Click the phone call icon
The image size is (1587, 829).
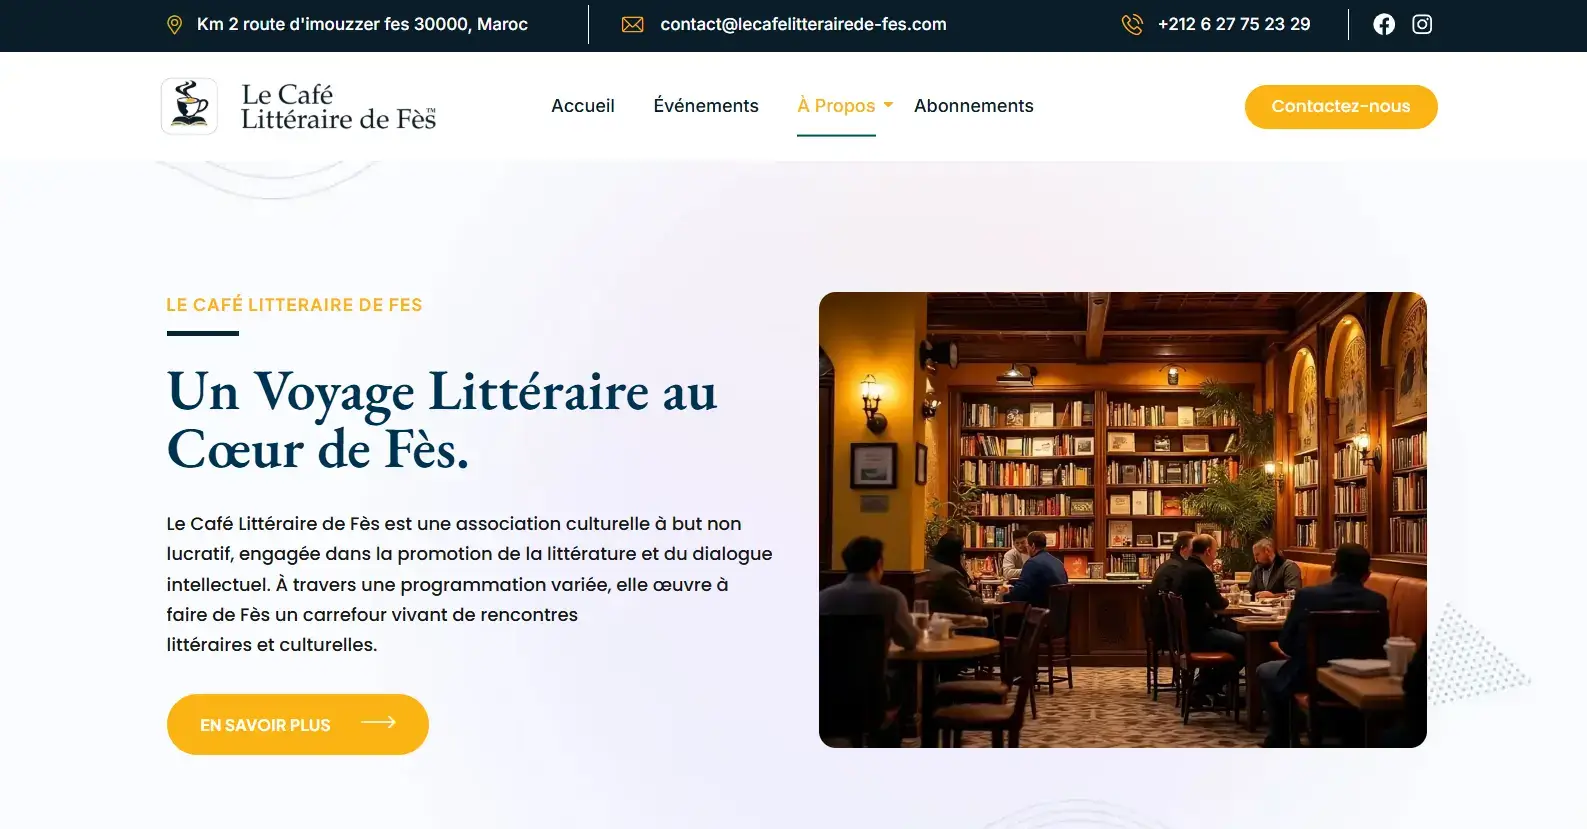1132,25
